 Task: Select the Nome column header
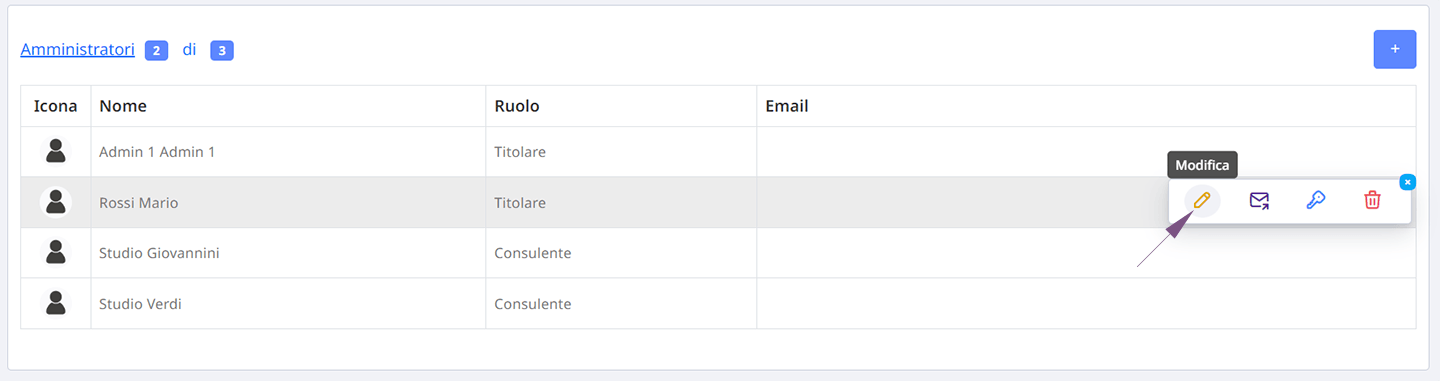pyautogui.click(x=123, y=106)
